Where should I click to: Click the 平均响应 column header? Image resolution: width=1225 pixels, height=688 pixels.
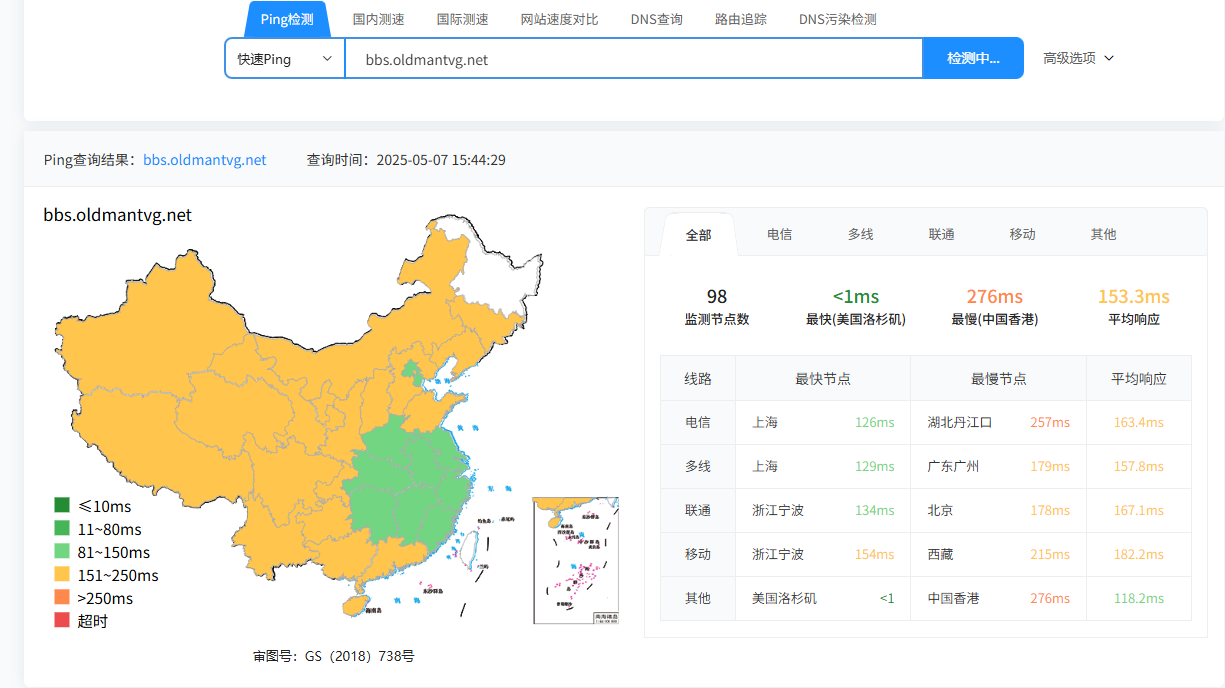pos(1139,379)
